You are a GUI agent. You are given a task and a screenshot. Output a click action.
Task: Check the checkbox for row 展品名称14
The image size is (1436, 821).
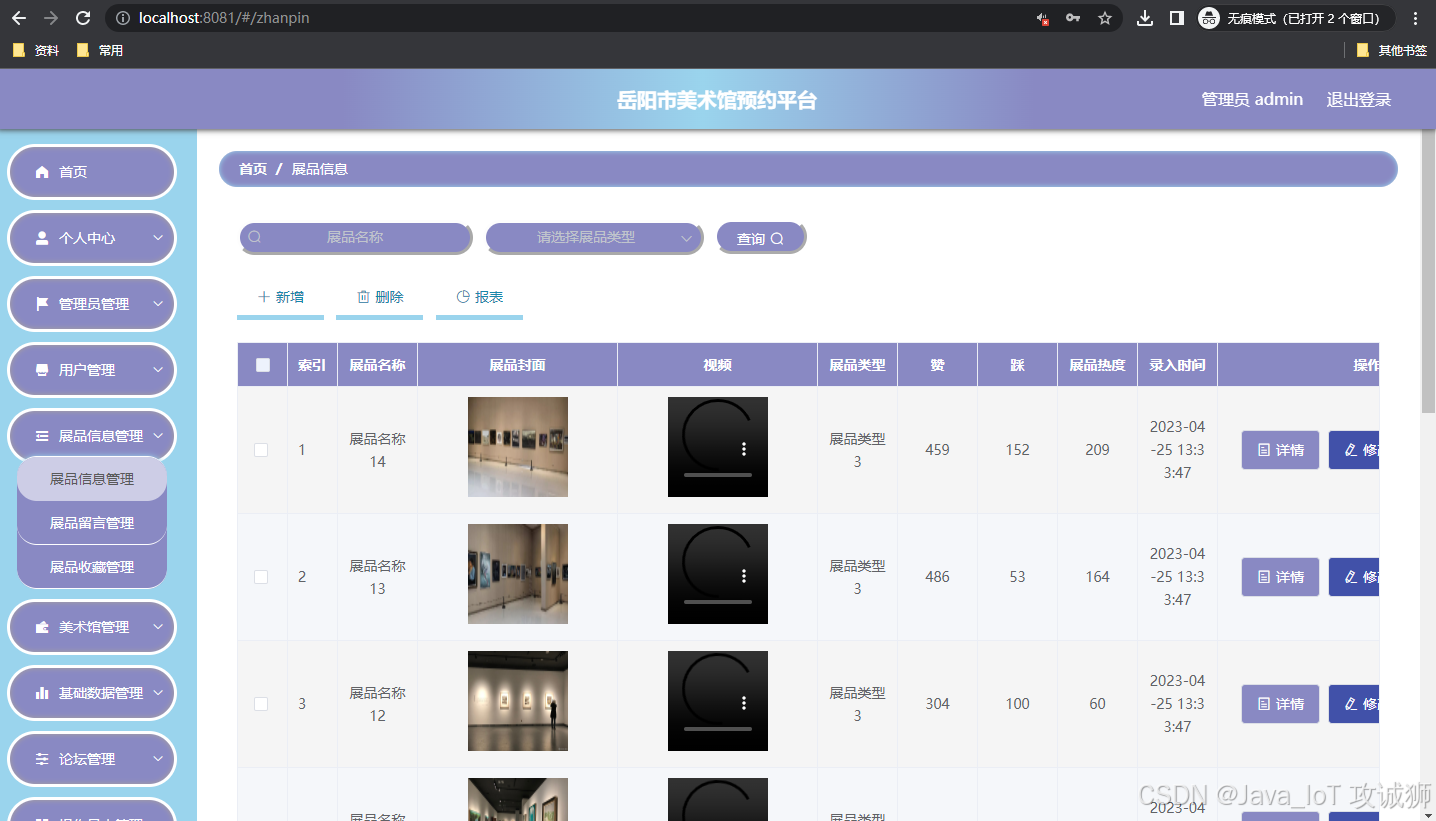[x=261, y=450]
